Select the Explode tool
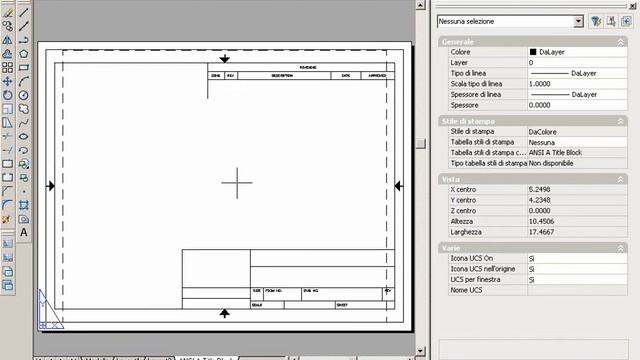Screen dimensions: 640x360 (x=7, y=219)
